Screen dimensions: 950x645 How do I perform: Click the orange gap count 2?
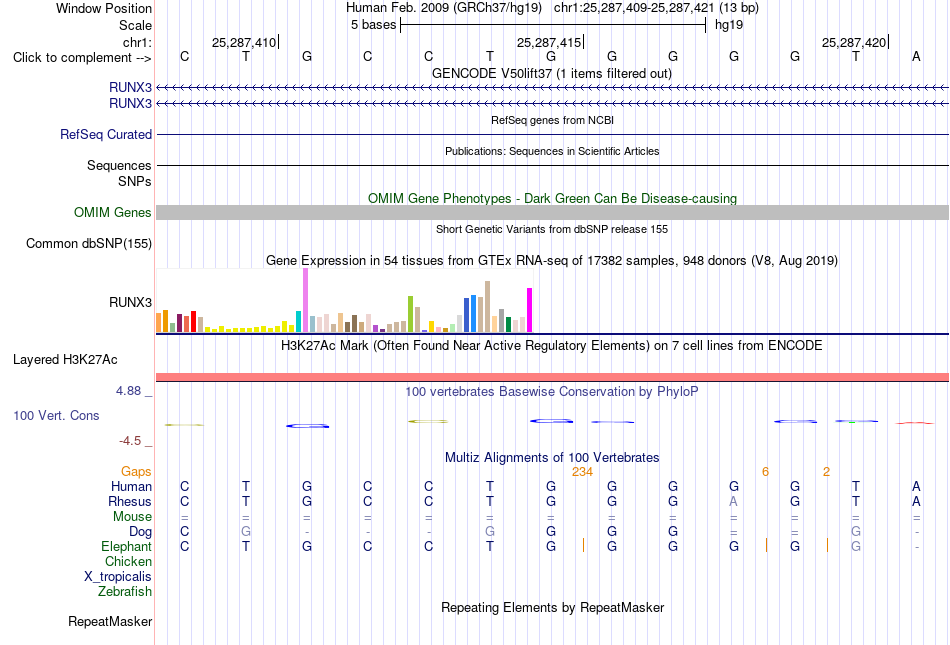[x=826, y=471]
